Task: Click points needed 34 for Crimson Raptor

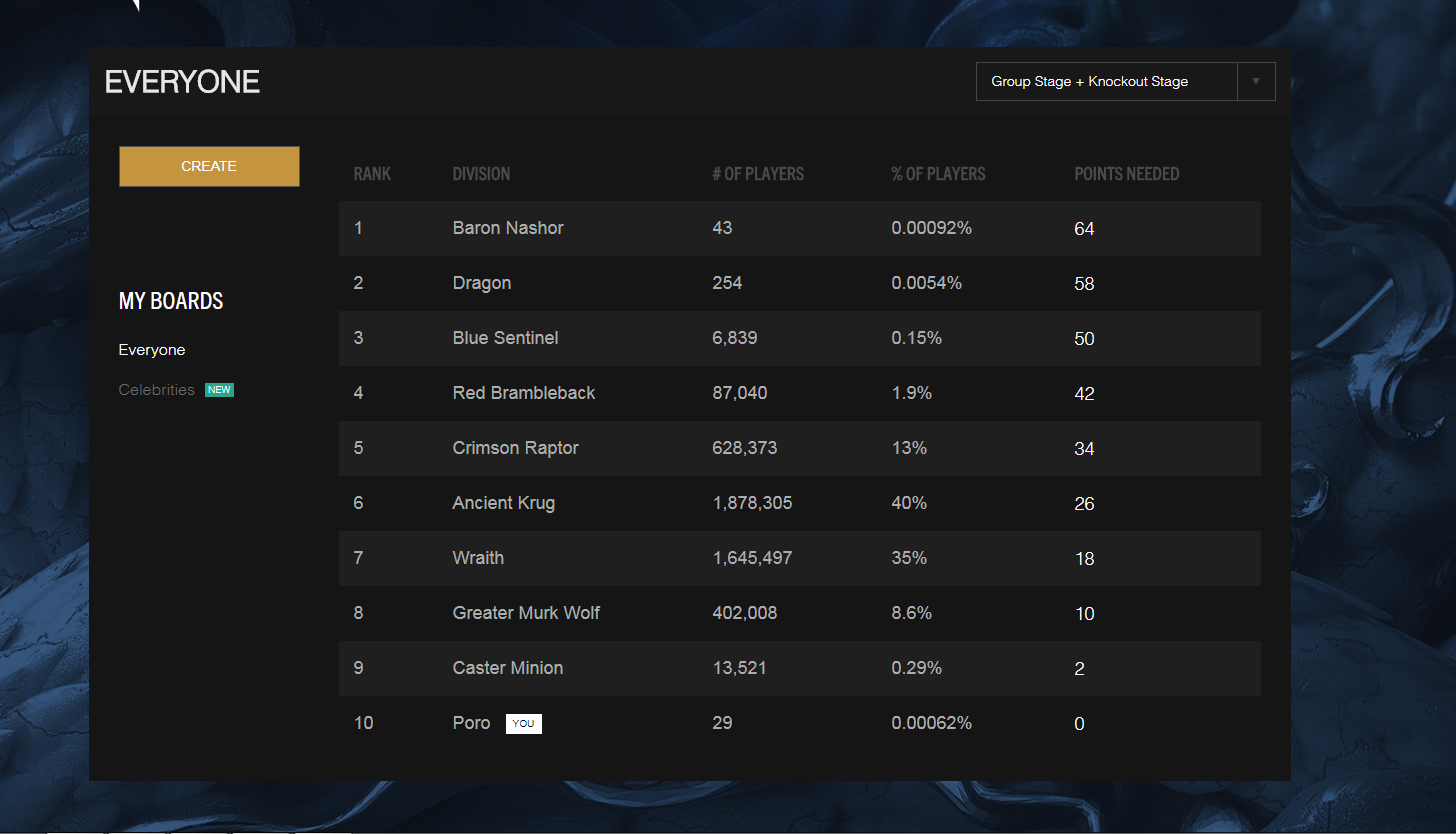Action: point(1084,449)
